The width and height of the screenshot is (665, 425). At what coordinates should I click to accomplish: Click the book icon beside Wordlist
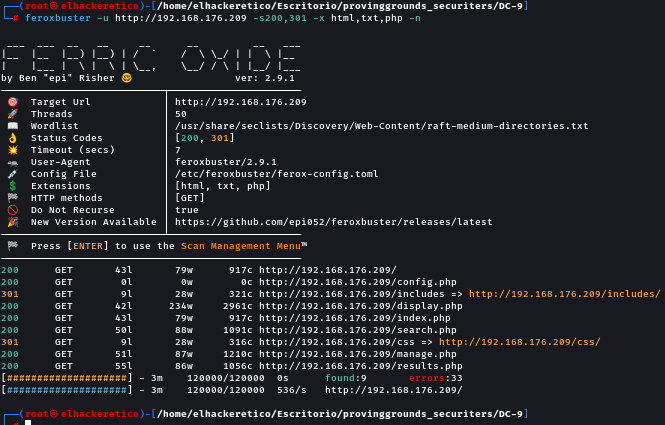click(12, 126)
